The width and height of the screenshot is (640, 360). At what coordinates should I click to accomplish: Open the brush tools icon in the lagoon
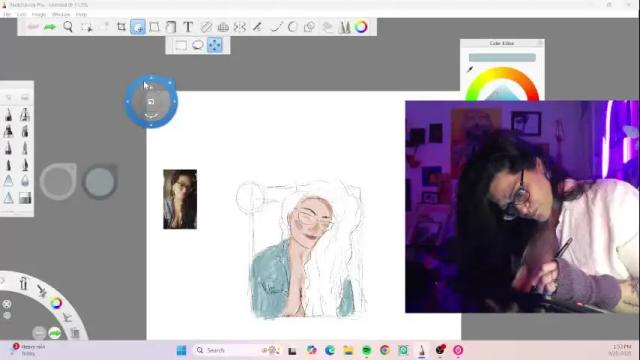pos(23,283)
